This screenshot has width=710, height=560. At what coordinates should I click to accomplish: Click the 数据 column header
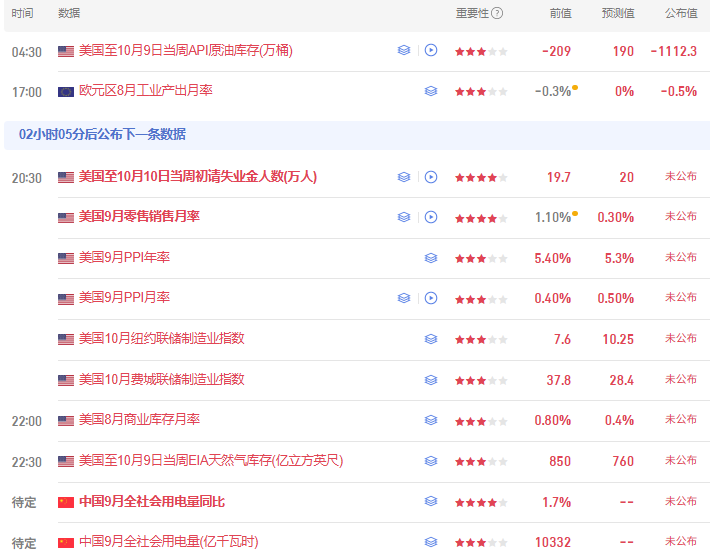tap(69, 14)
